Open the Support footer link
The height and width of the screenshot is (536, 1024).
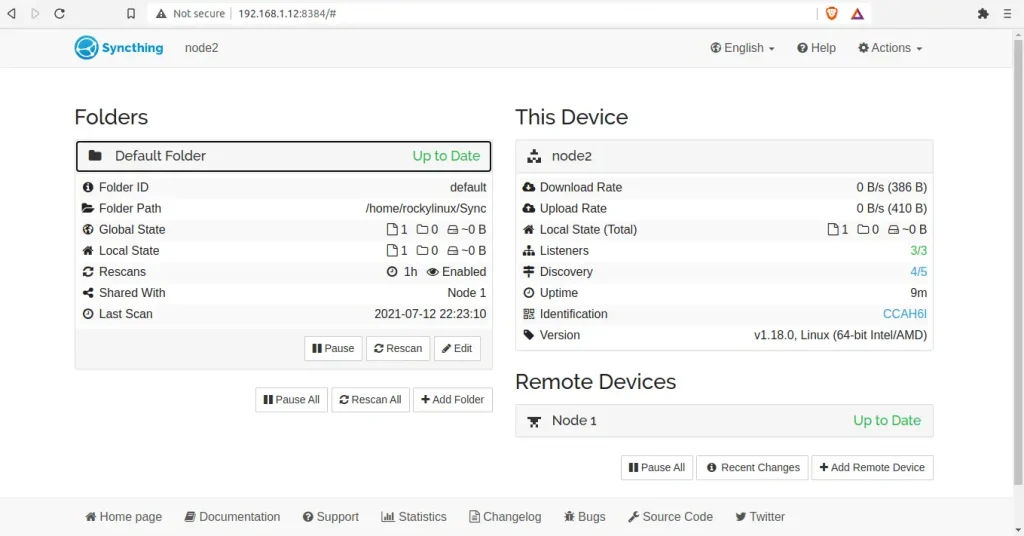[330, 516]
